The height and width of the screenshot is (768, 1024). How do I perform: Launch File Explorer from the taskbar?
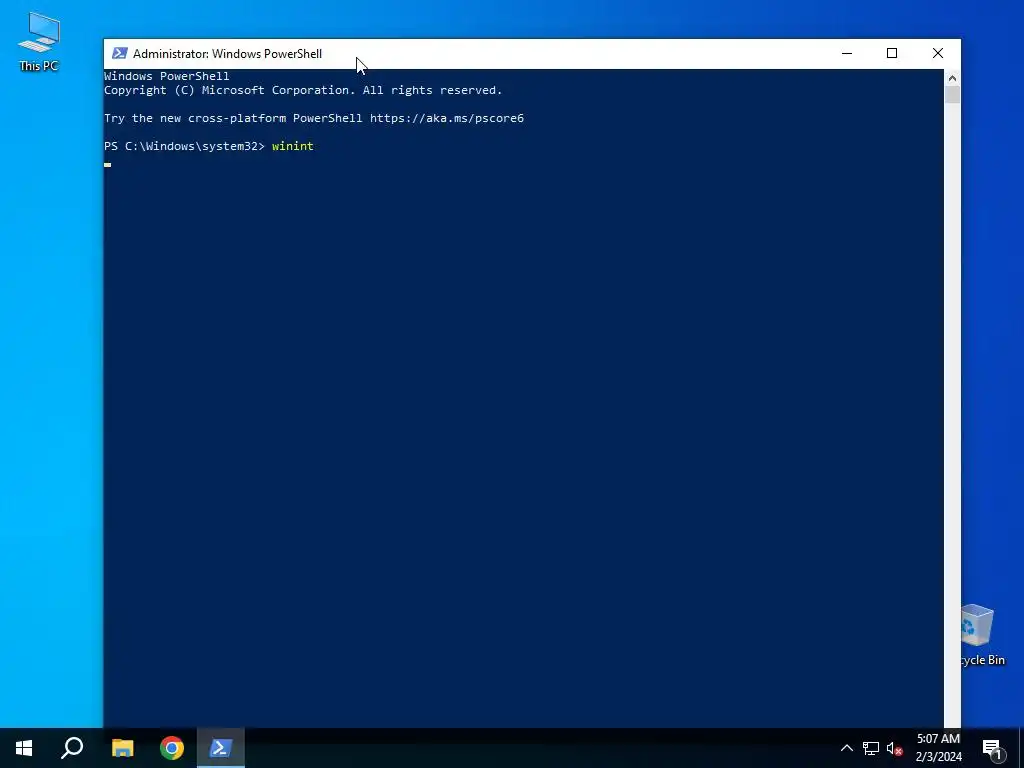tap(122, 748)
